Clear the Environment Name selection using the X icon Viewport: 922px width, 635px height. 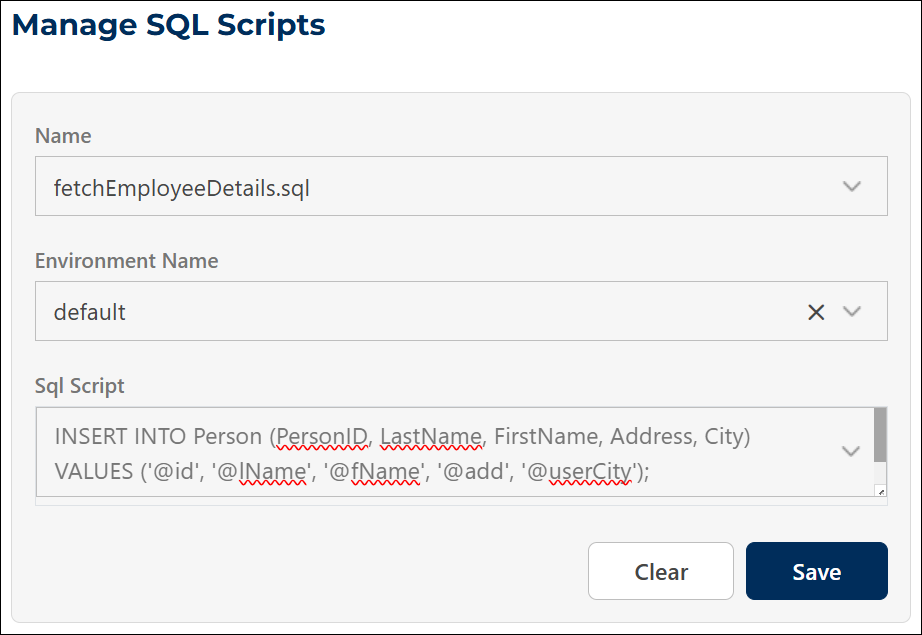816,312
